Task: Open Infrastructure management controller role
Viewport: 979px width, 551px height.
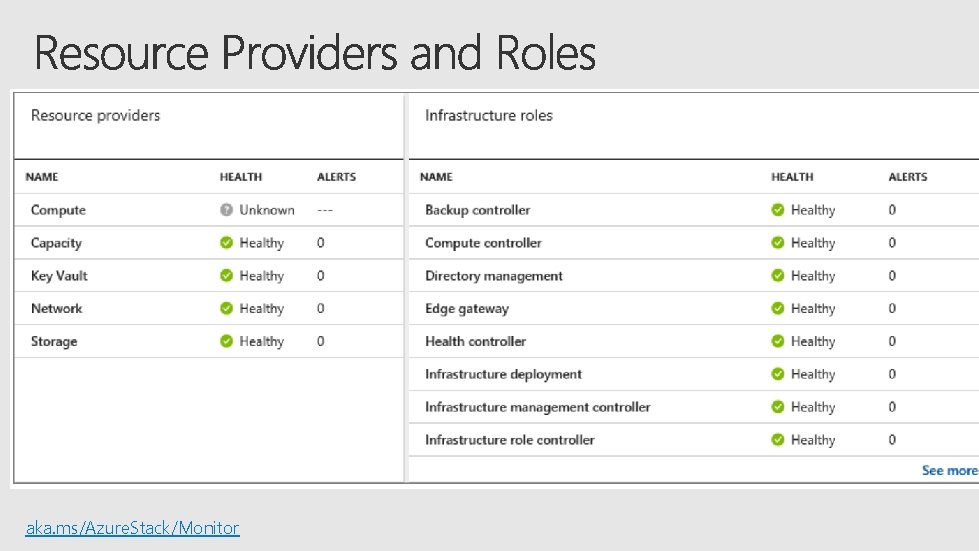Action: [x=537, y=407]
